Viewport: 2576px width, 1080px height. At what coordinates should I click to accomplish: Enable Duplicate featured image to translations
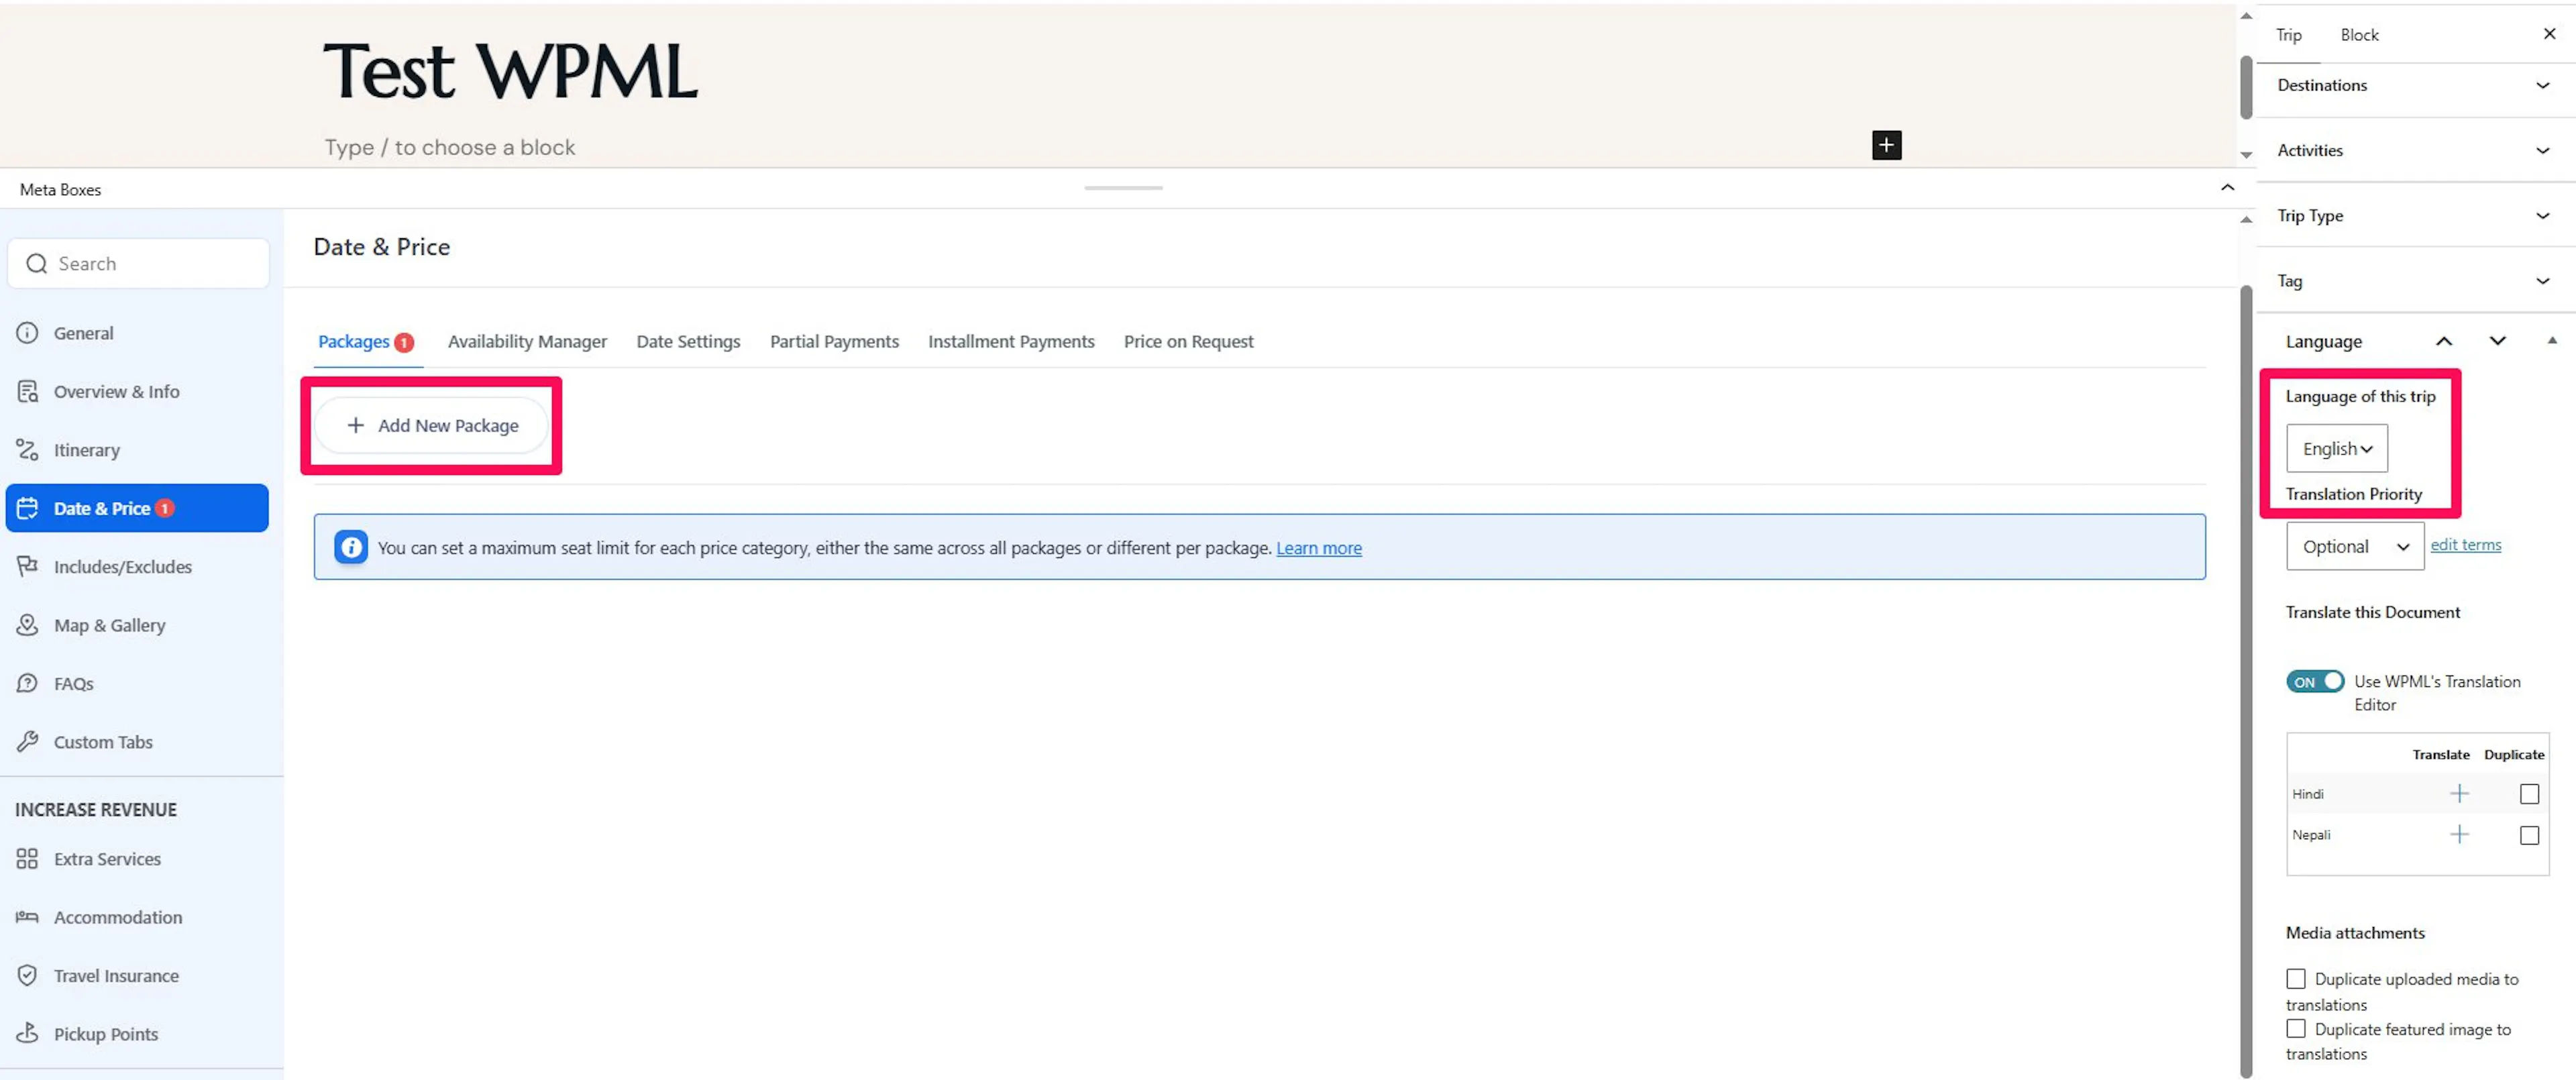tap(2296, 1028)
